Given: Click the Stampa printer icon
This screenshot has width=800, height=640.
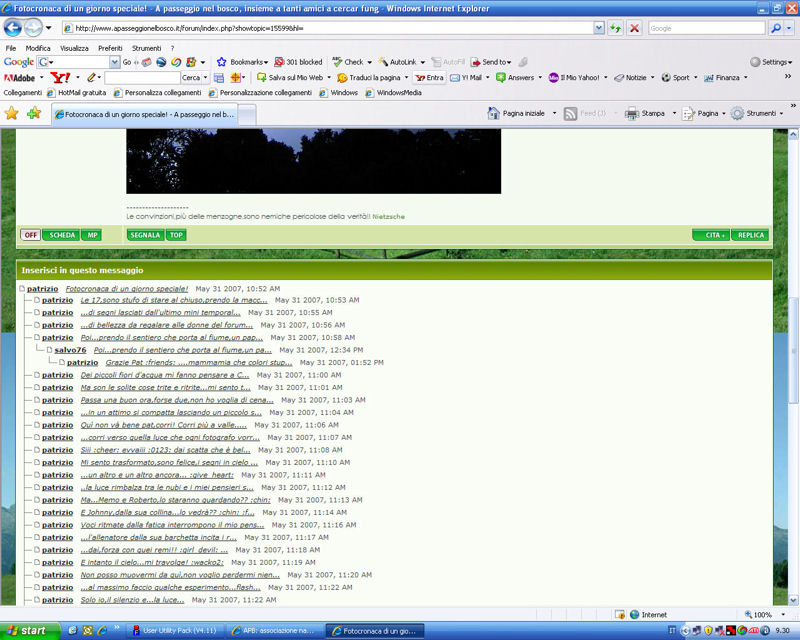Looking at the screenshot, I should pos(632,114).
